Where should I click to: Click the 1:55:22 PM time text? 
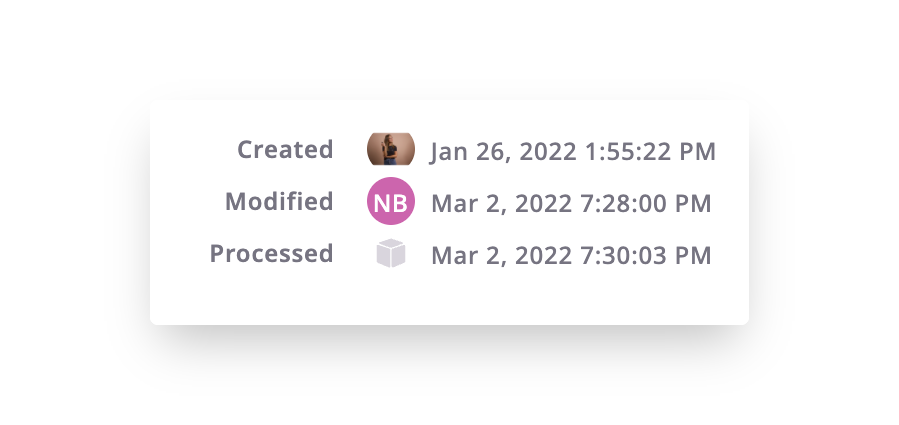[x=650, y=152]
